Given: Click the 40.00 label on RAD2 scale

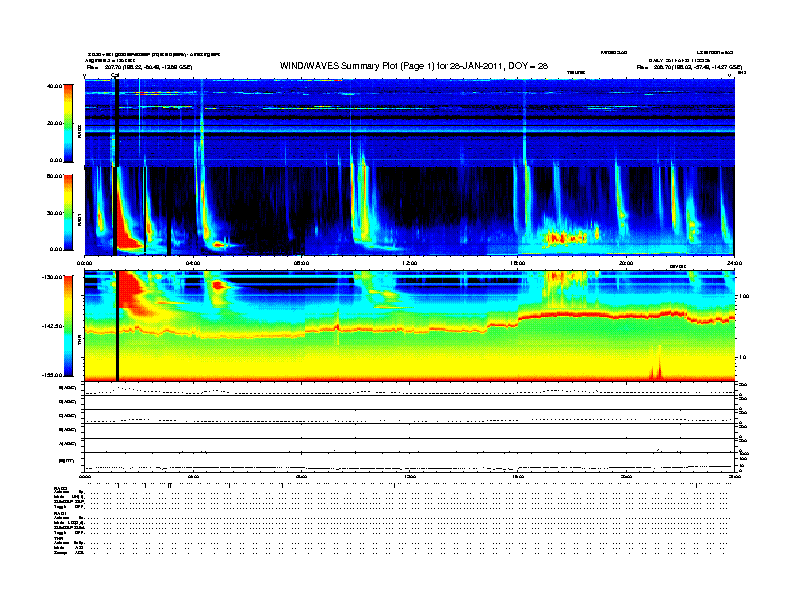Looking at the screenshot, I should [54, 86].
